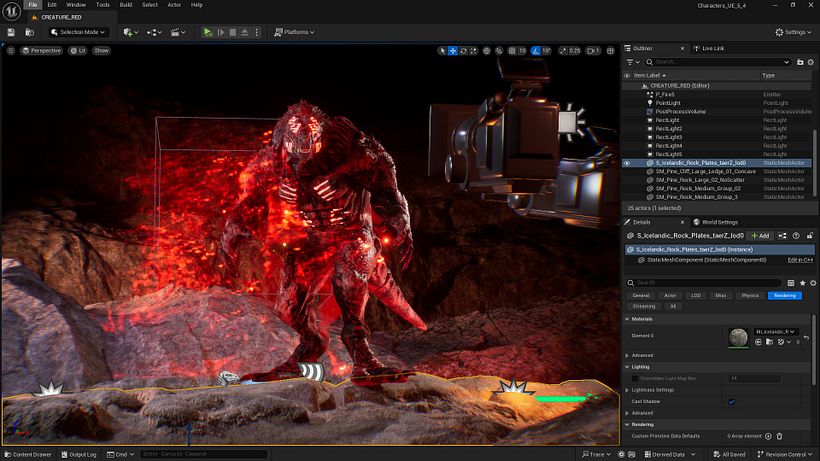Open the Actor menu

click(174, 5)
